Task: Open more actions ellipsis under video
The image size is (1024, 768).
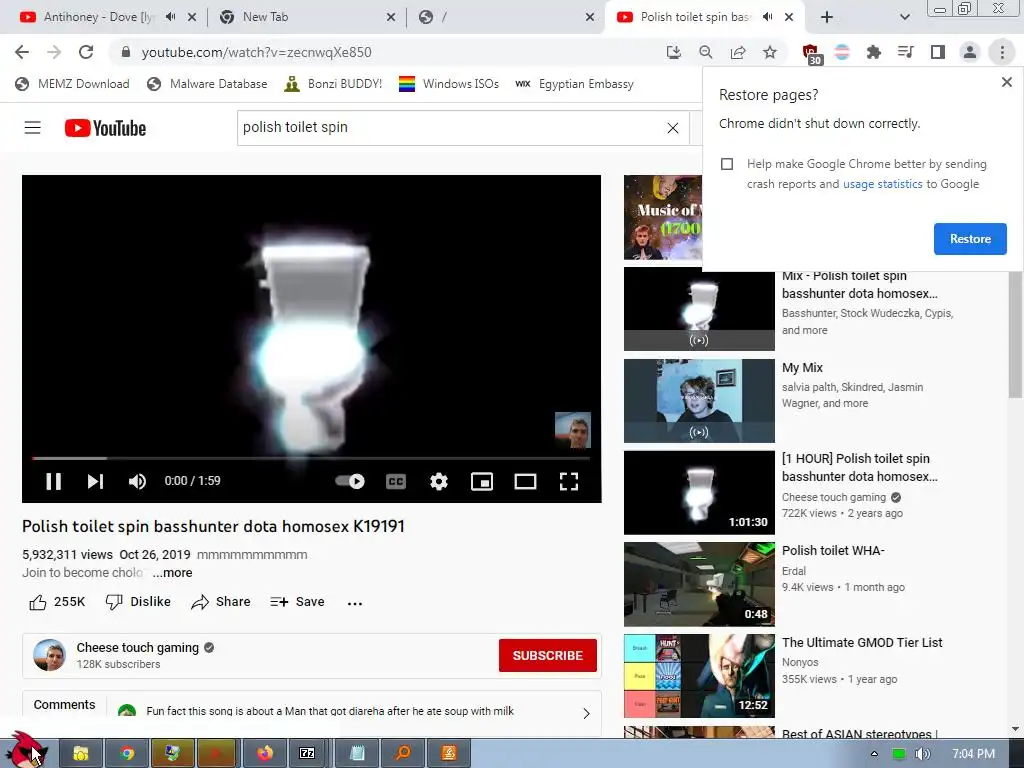Action: point(355,603)
